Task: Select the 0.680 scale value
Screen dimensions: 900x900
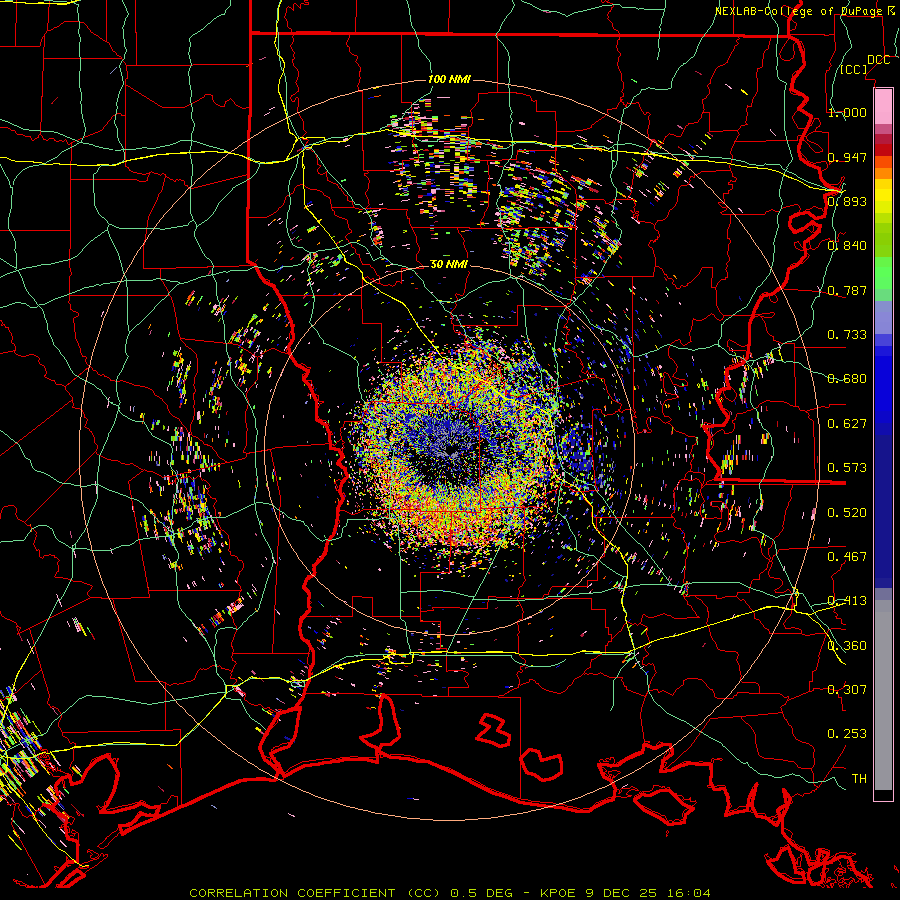Action: click(847, 379)
